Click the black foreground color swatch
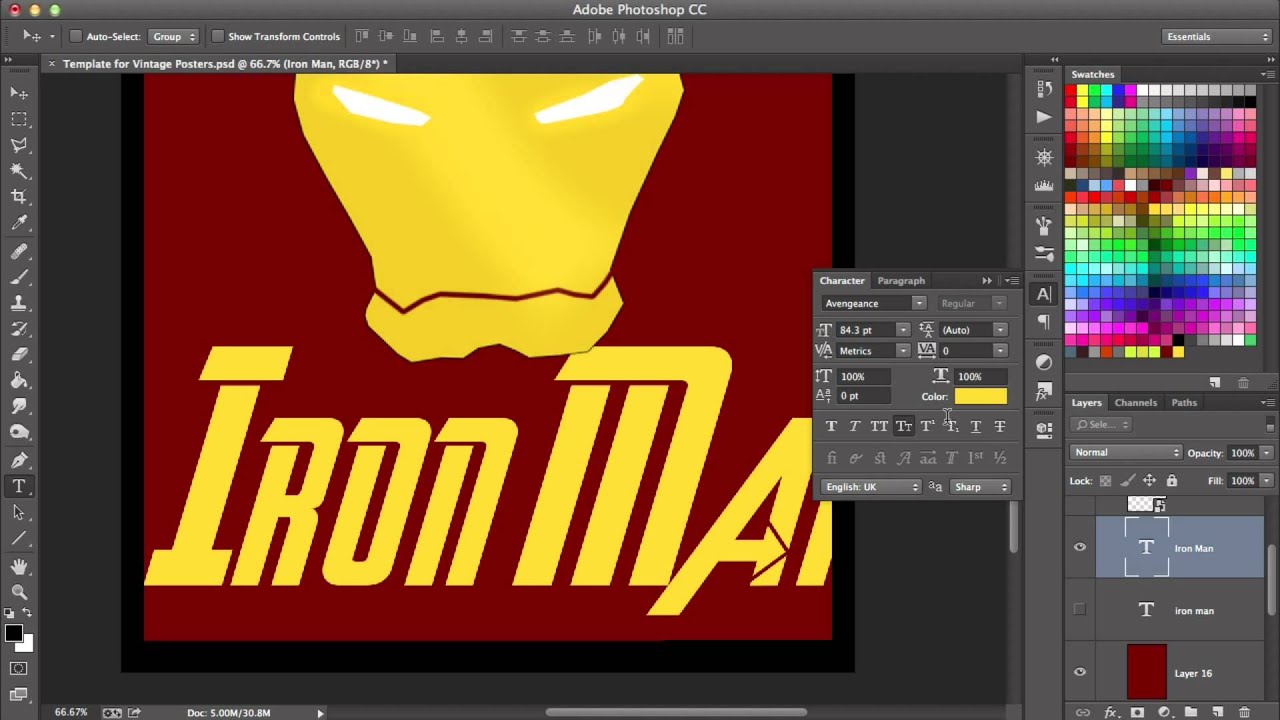Viewport: 1280px width, 720px height. point(14,633)
